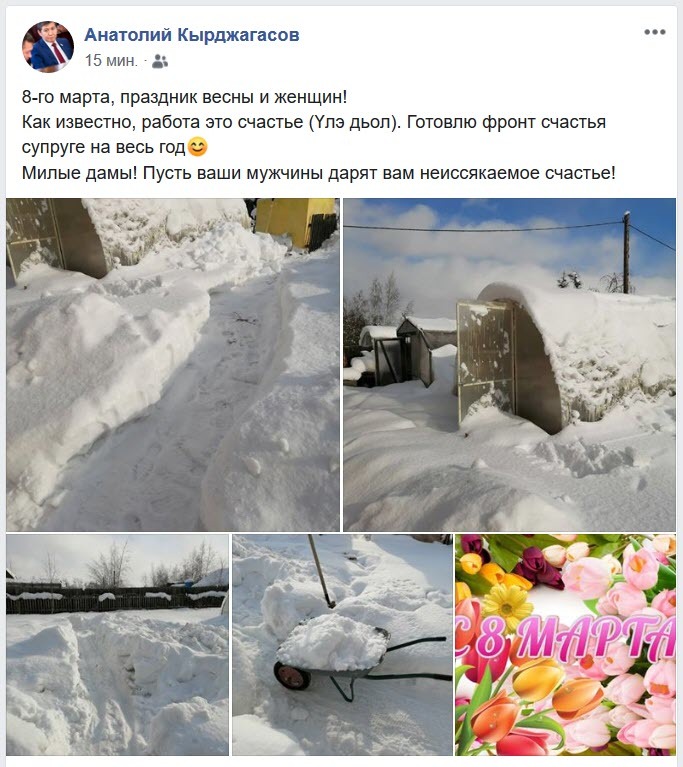Open the Анатолий Кырджагасов name link

pyautogui.click(x=192, y=35)
